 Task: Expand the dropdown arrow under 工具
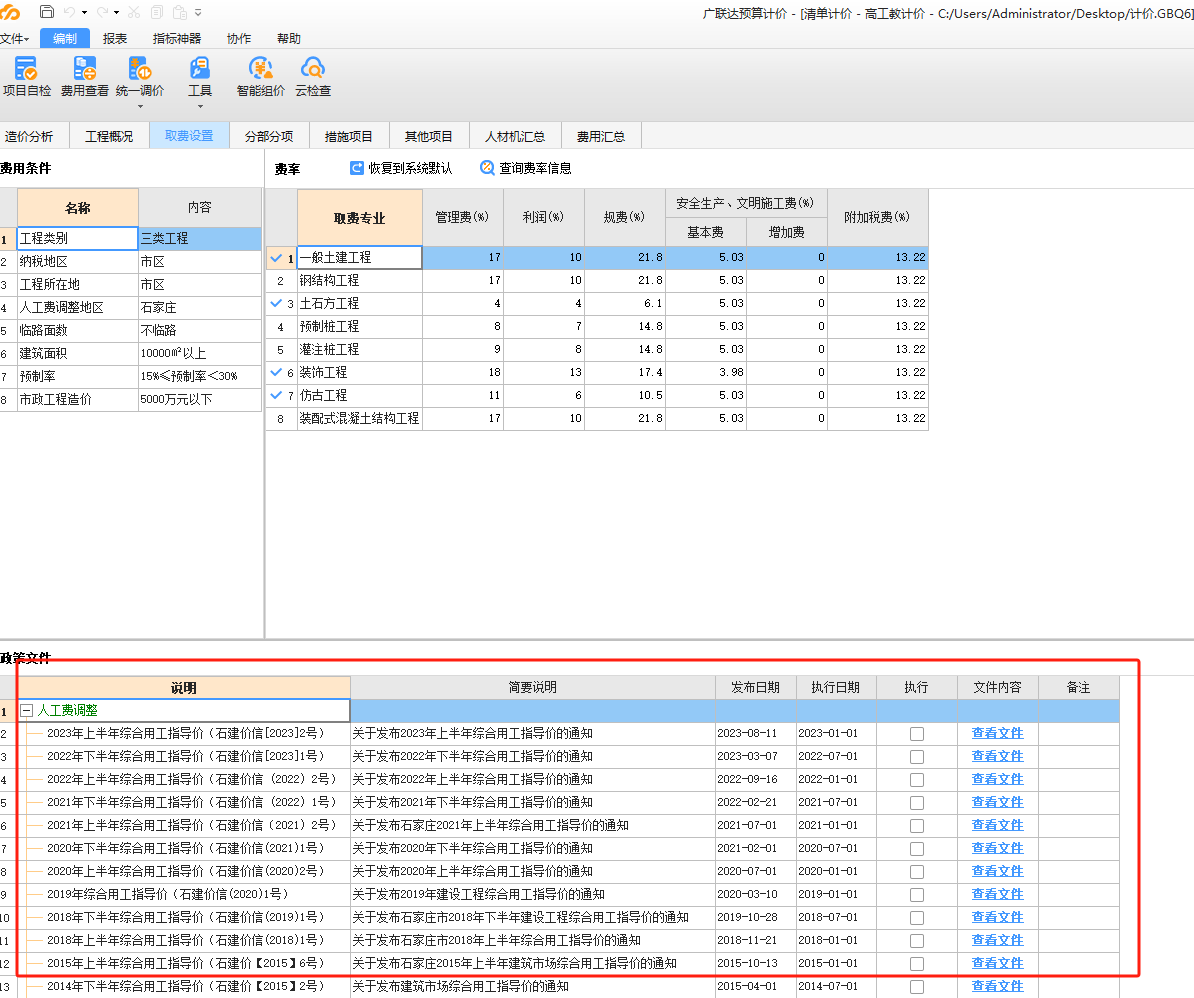pyautogui.click(x=200, y=107)
